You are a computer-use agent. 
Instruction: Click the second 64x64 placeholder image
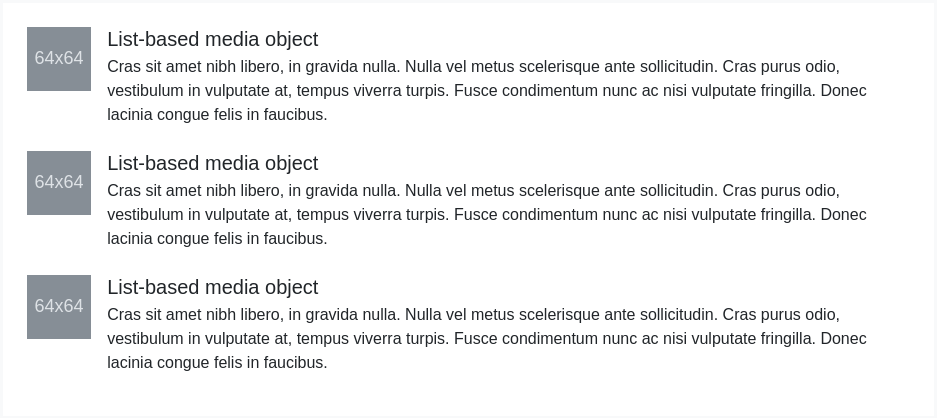59,183
